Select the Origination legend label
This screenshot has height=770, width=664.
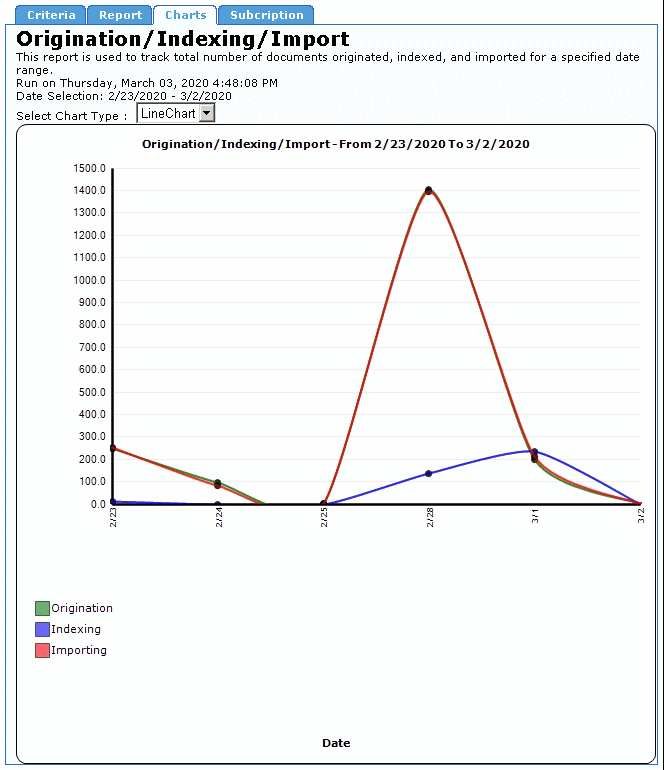[82, 608]
